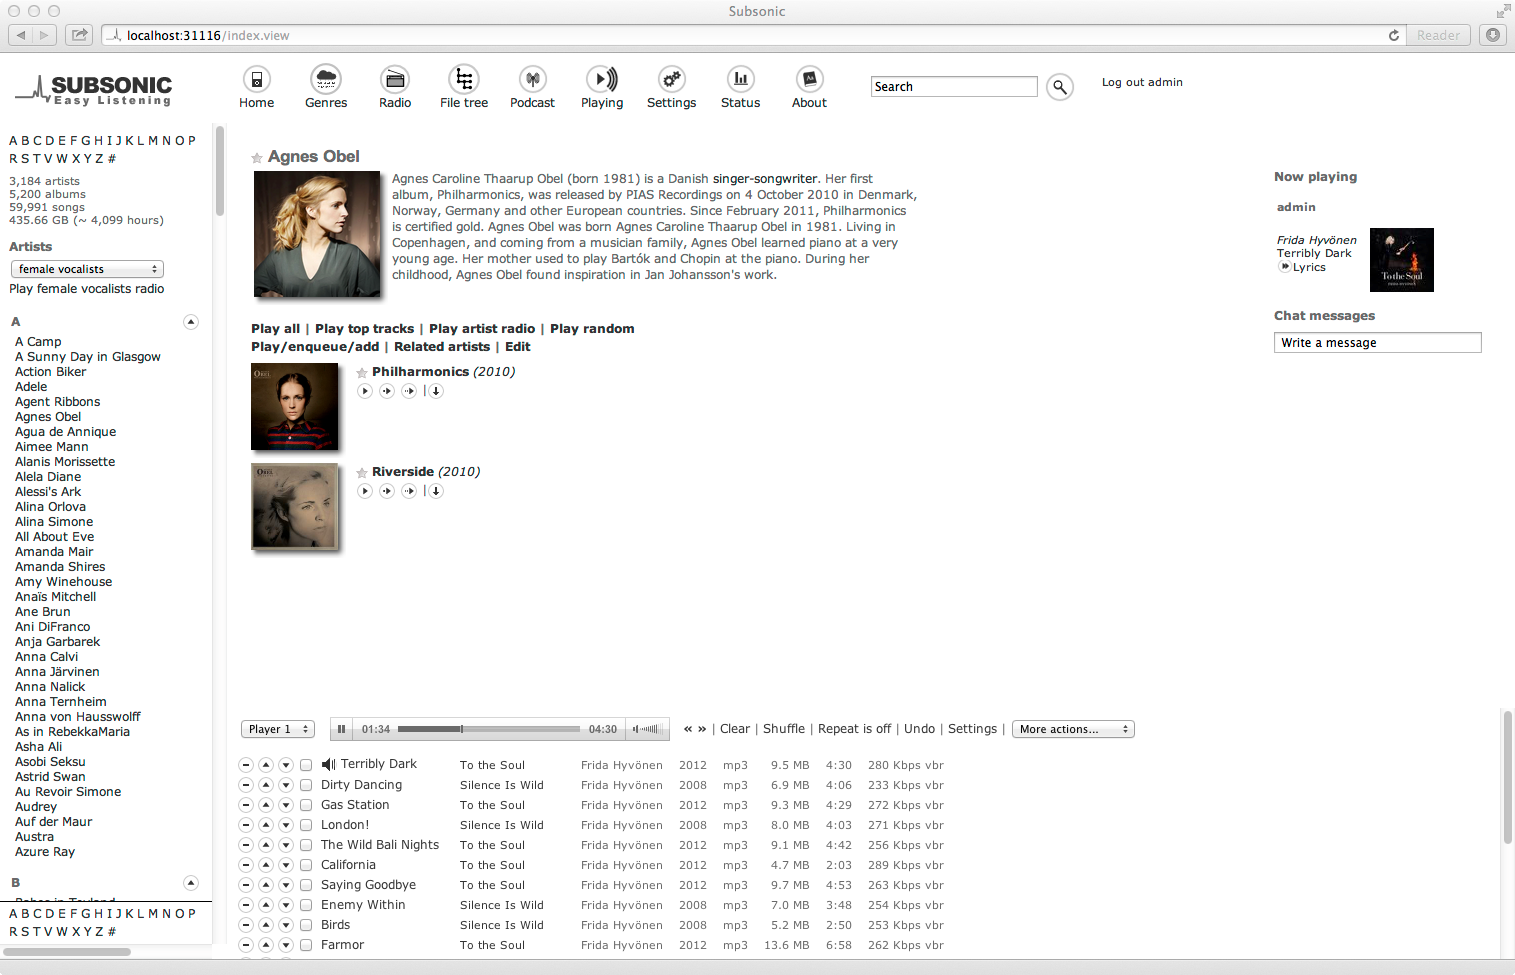
Task: Open the Settings gear icon in toolbar
Action: point(671,79)
